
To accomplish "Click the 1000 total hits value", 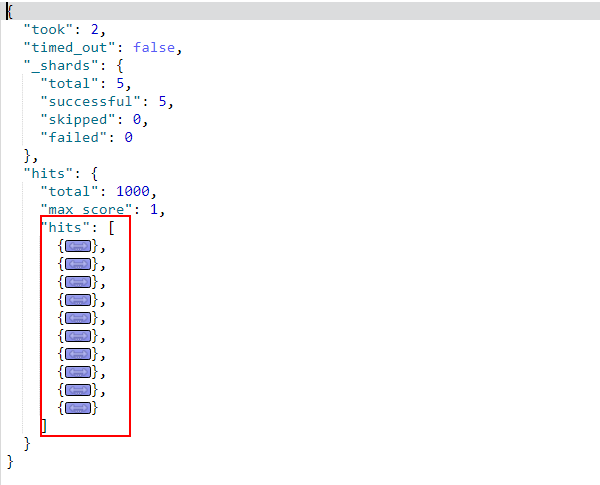I will (133, 191).
